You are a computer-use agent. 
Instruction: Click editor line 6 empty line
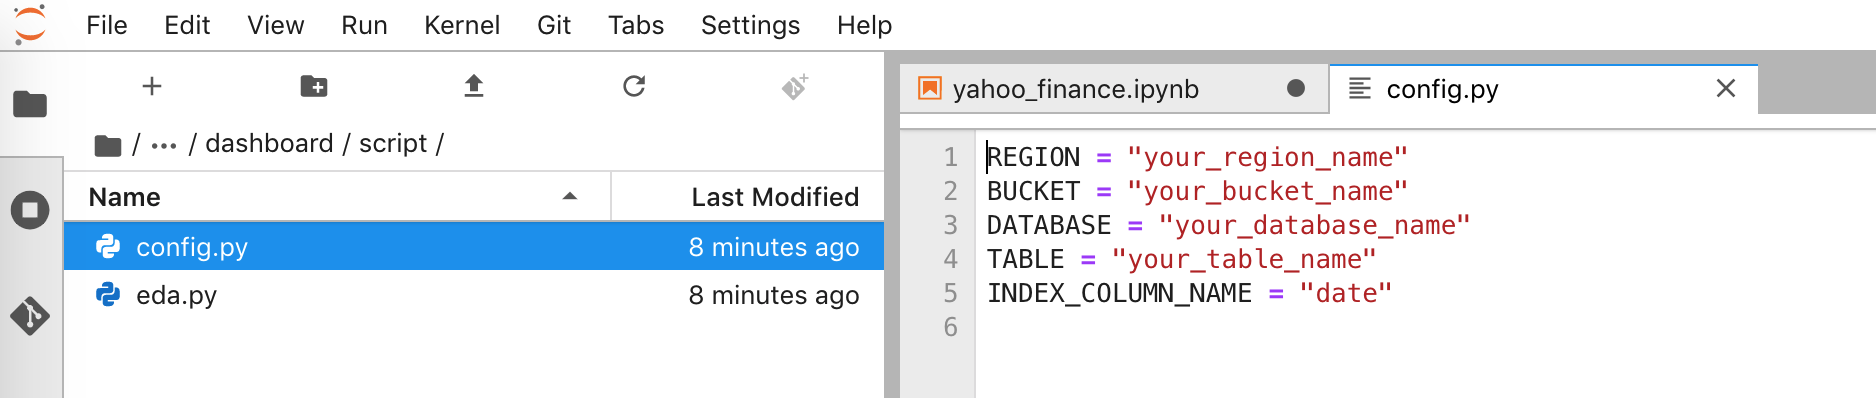tap(1425, 327)
